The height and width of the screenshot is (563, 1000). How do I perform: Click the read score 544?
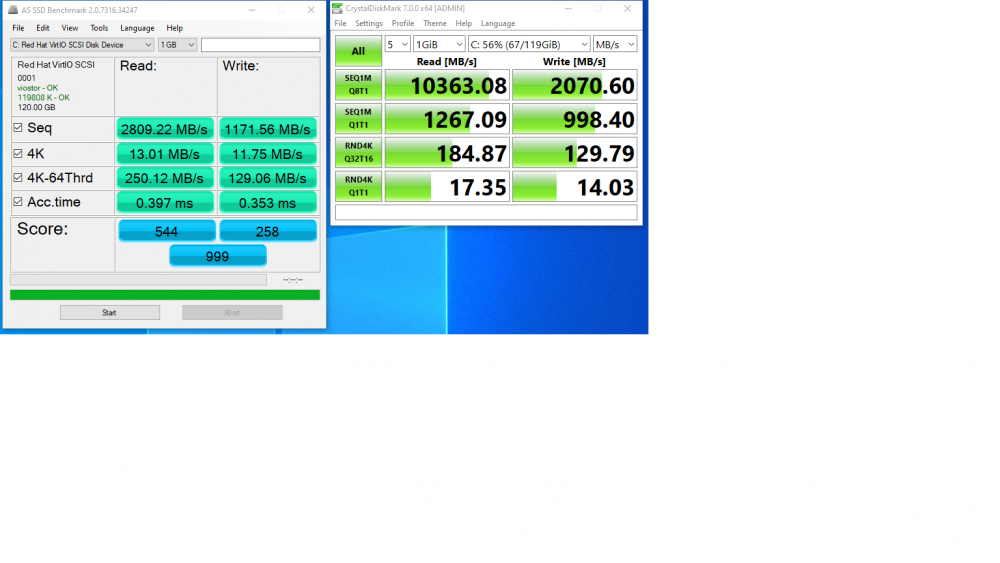[166, 231]
